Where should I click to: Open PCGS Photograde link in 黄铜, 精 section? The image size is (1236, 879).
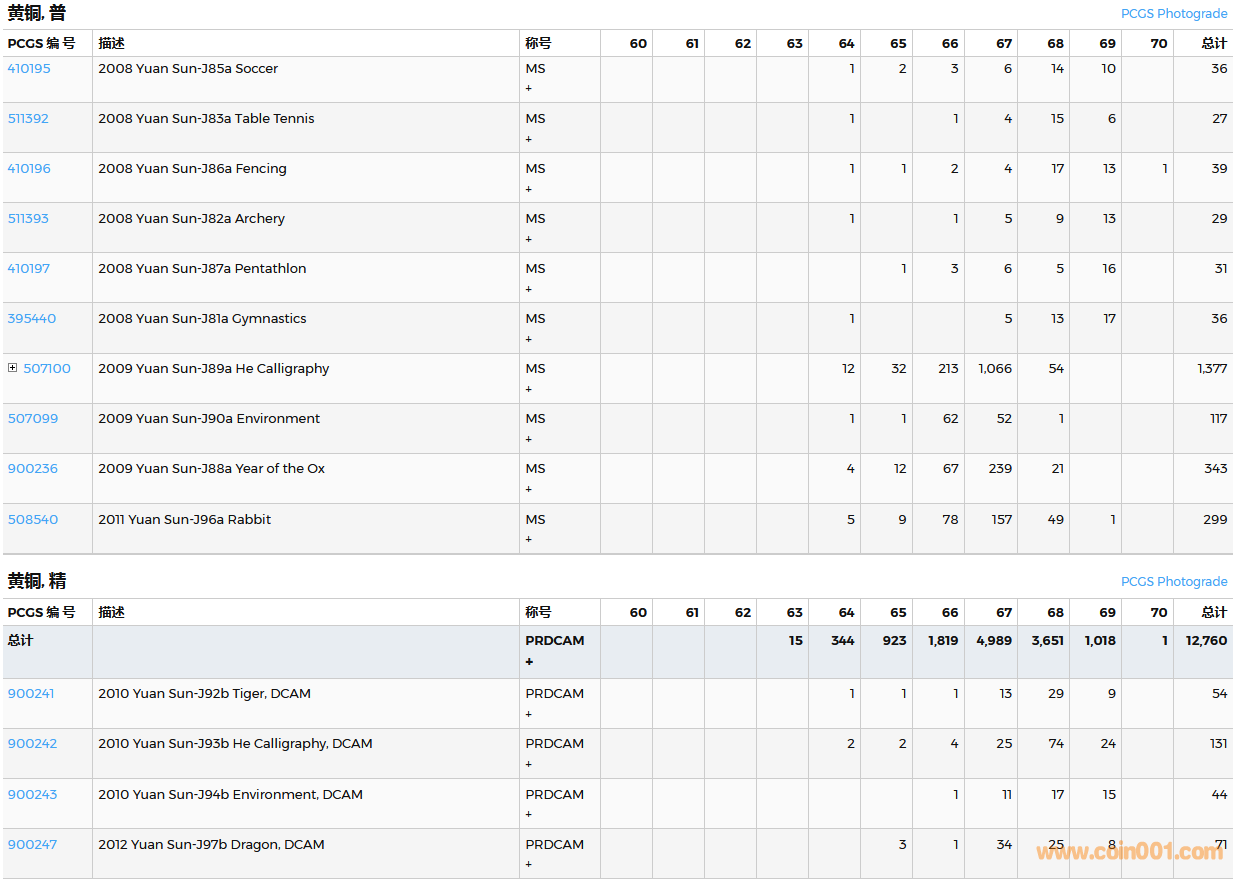pos(1173,582)
